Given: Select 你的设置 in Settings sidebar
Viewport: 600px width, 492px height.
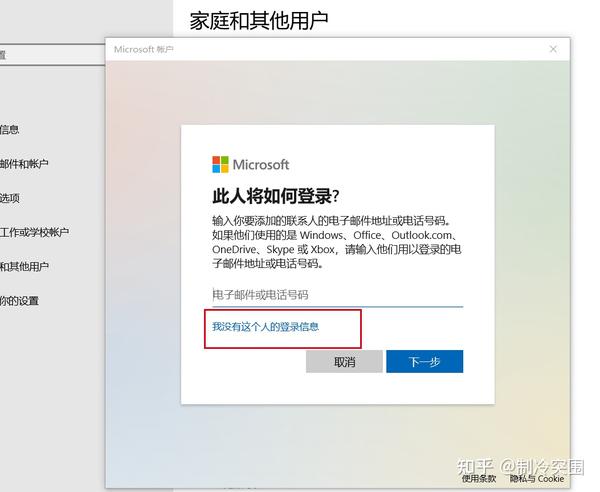Looking at the screenshot, I should point(19,301).
